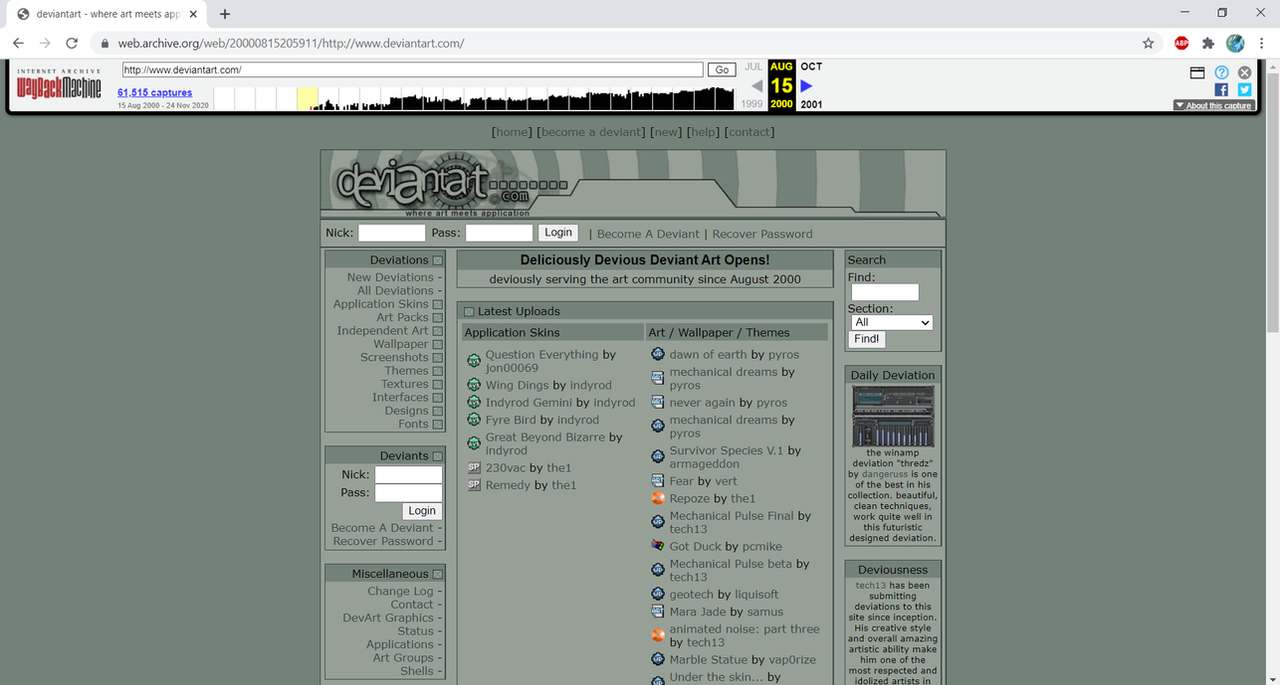Click the icon next to Fear by vert
The image size is (1280, 685).
point(658,481)
